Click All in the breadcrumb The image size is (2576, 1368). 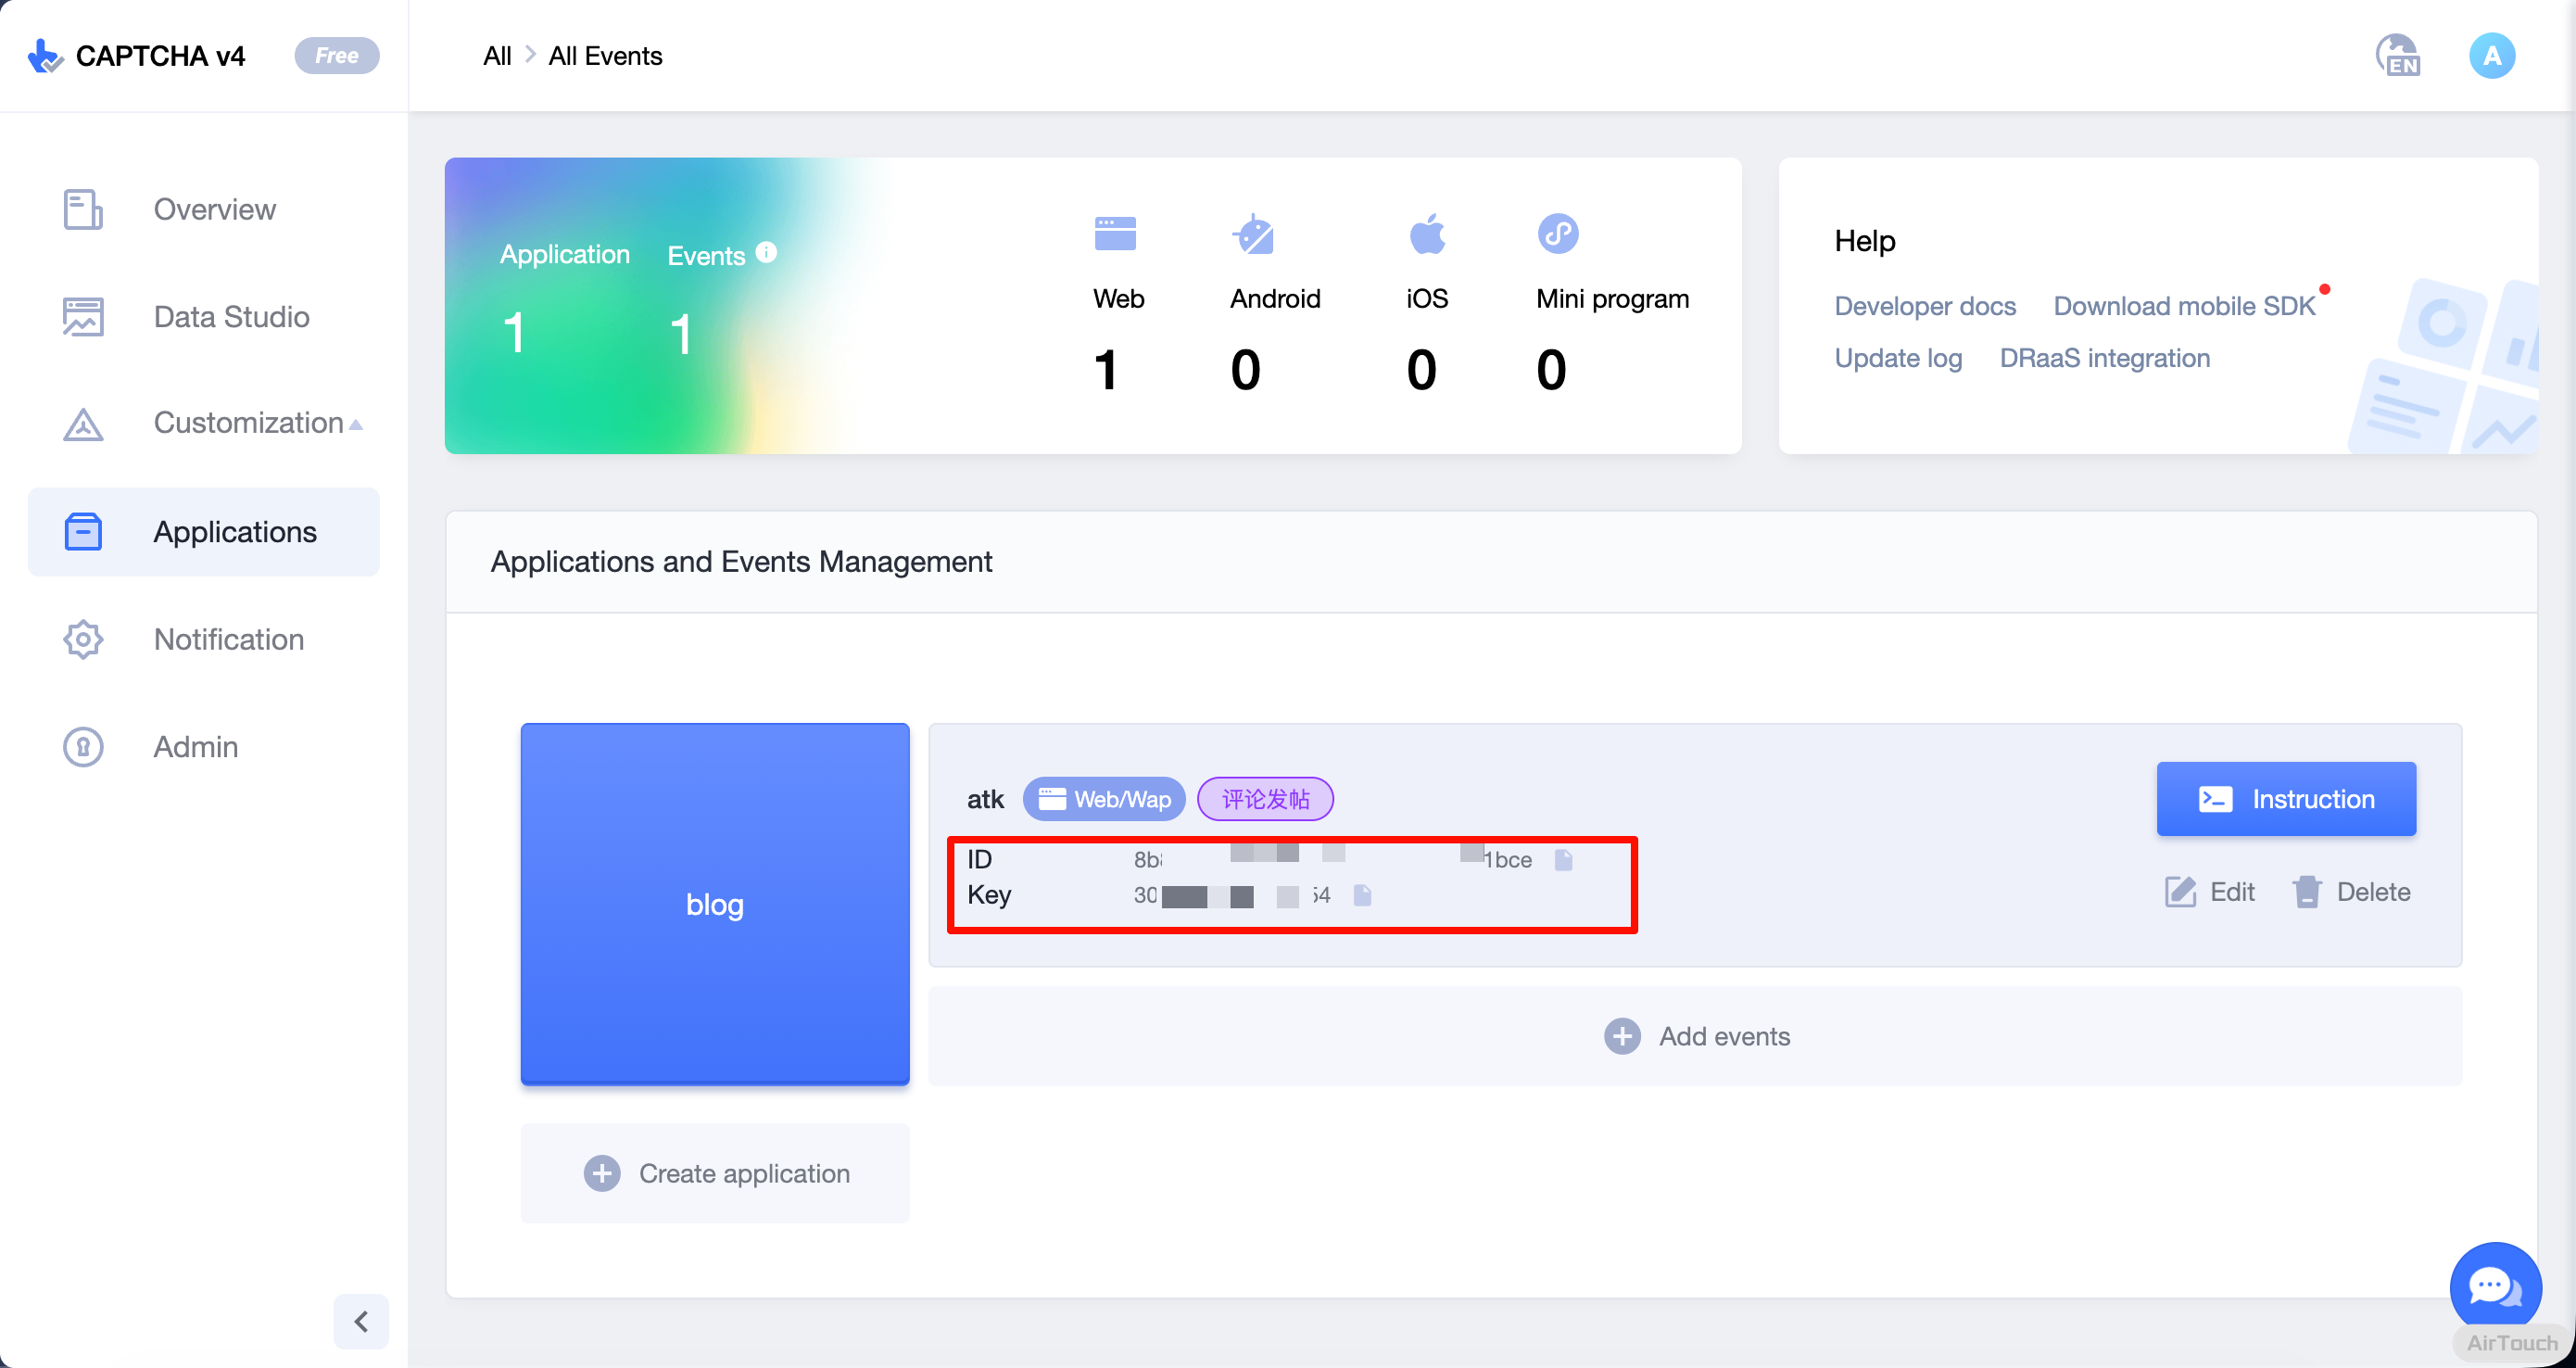(497, 56)
